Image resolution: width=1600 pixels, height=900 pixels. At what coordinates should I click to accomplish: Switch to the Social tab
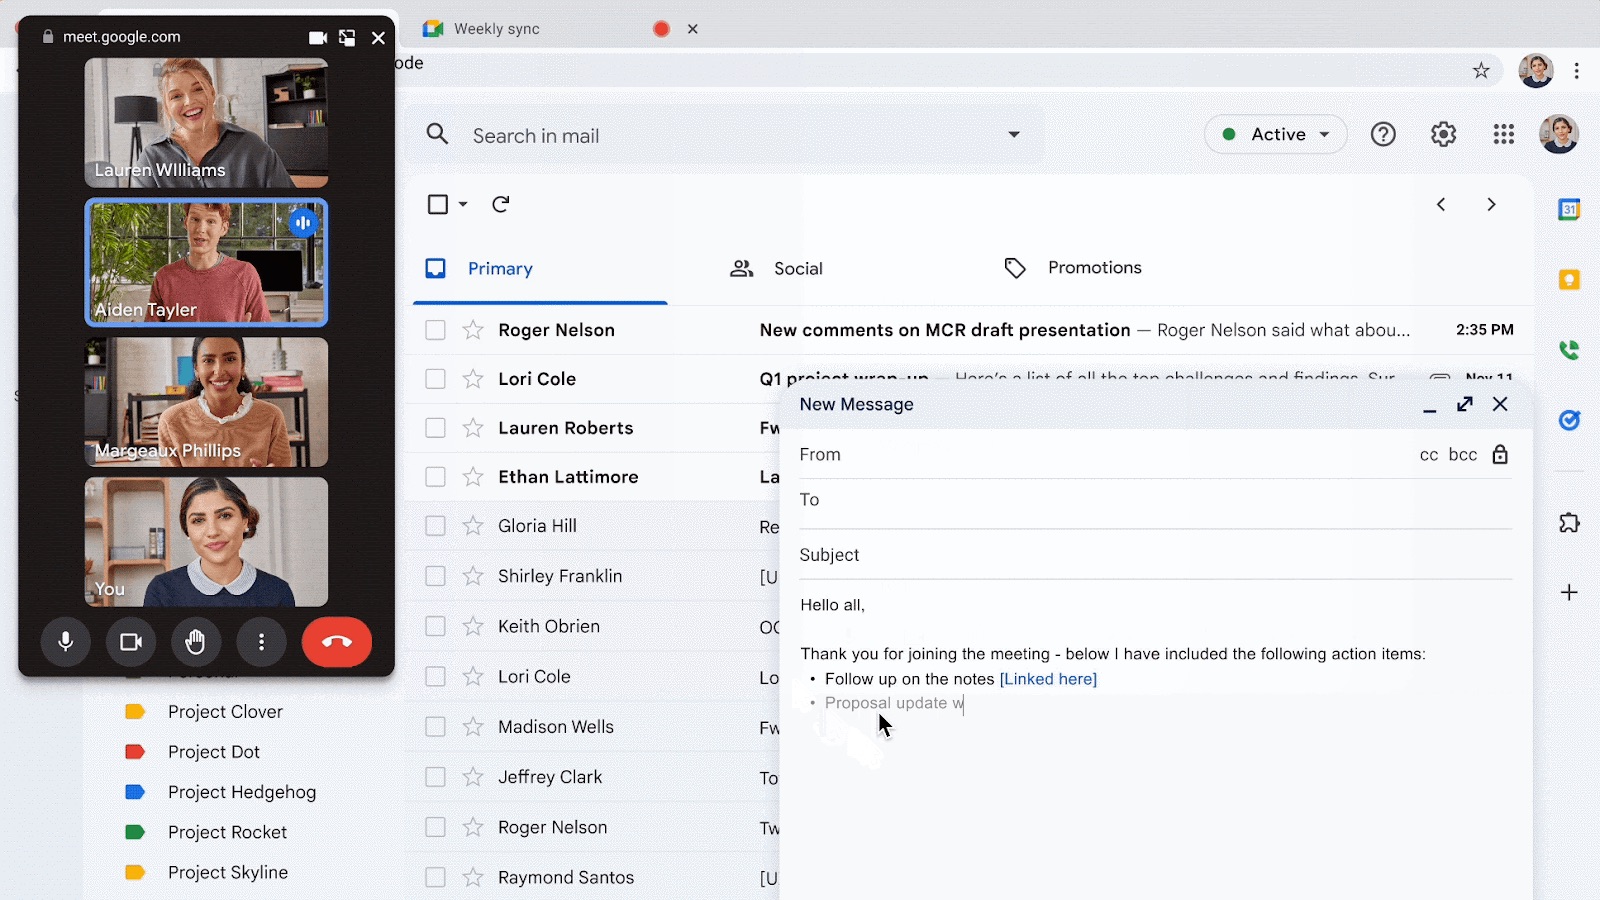[797, 268]
